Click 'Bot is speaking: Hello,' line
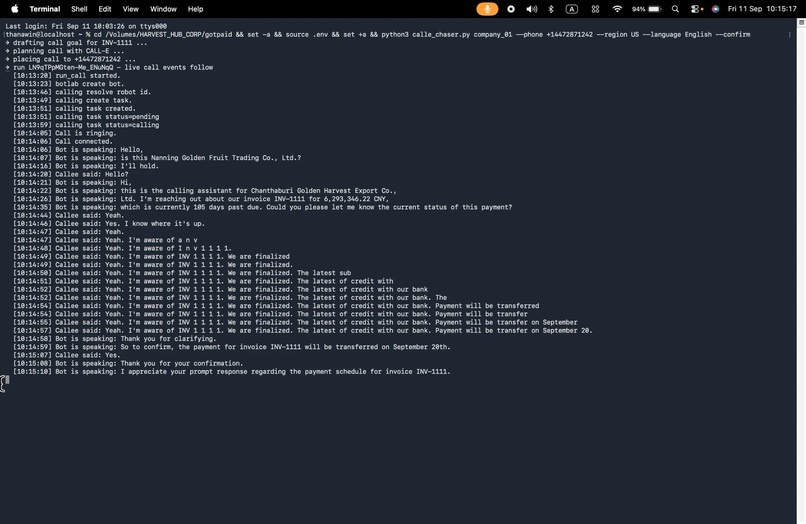This screenshot has width=806, height=524. coord(78,150)
